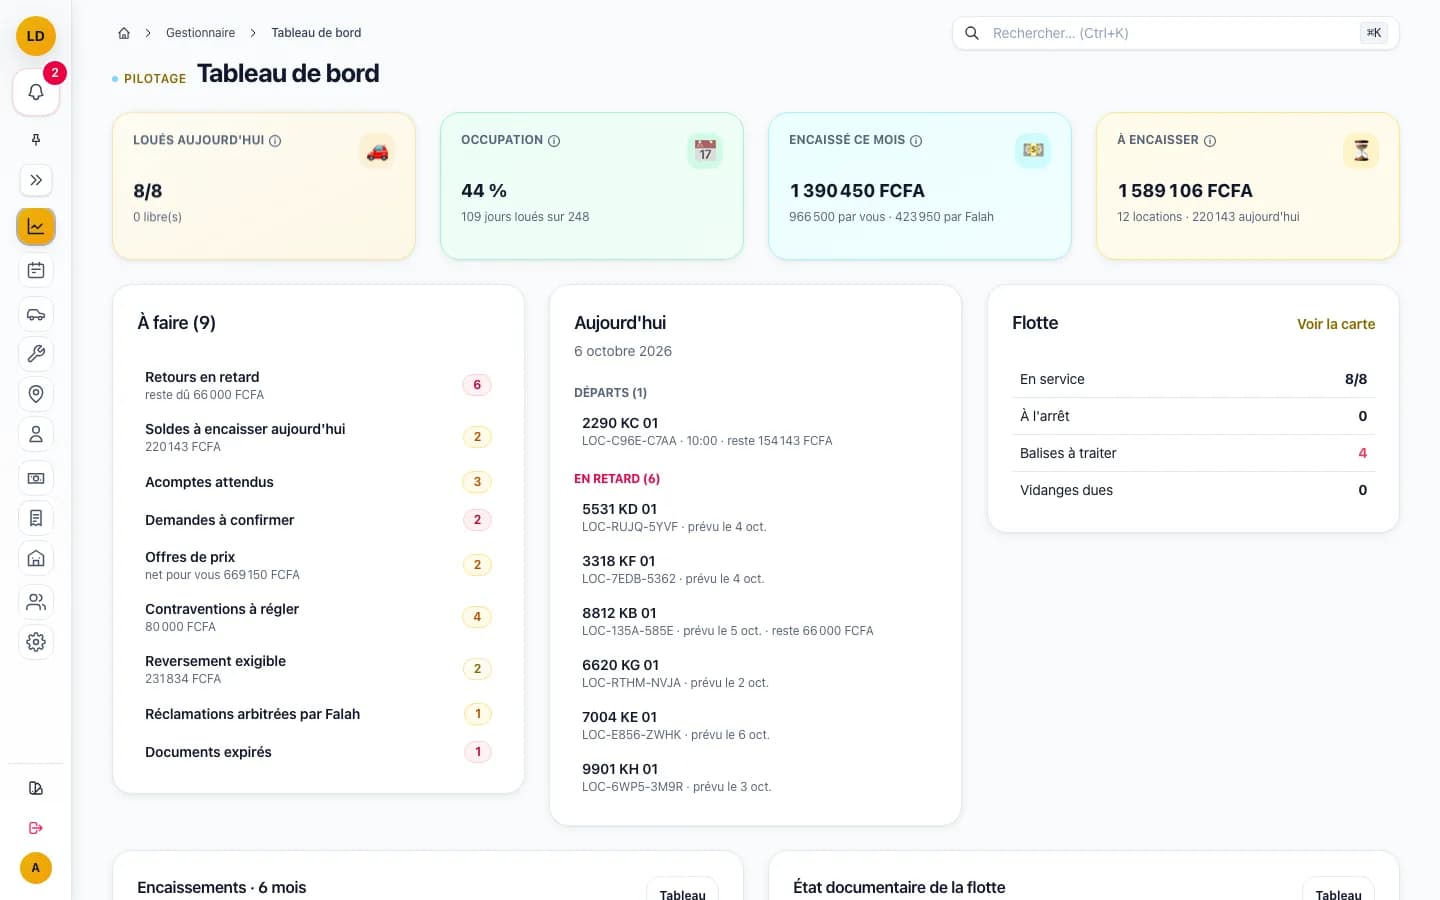The width and height of the screenshot is (1440, 900).
Task: Show info for Loués aujourd'hui
Action: pos(275,141)
